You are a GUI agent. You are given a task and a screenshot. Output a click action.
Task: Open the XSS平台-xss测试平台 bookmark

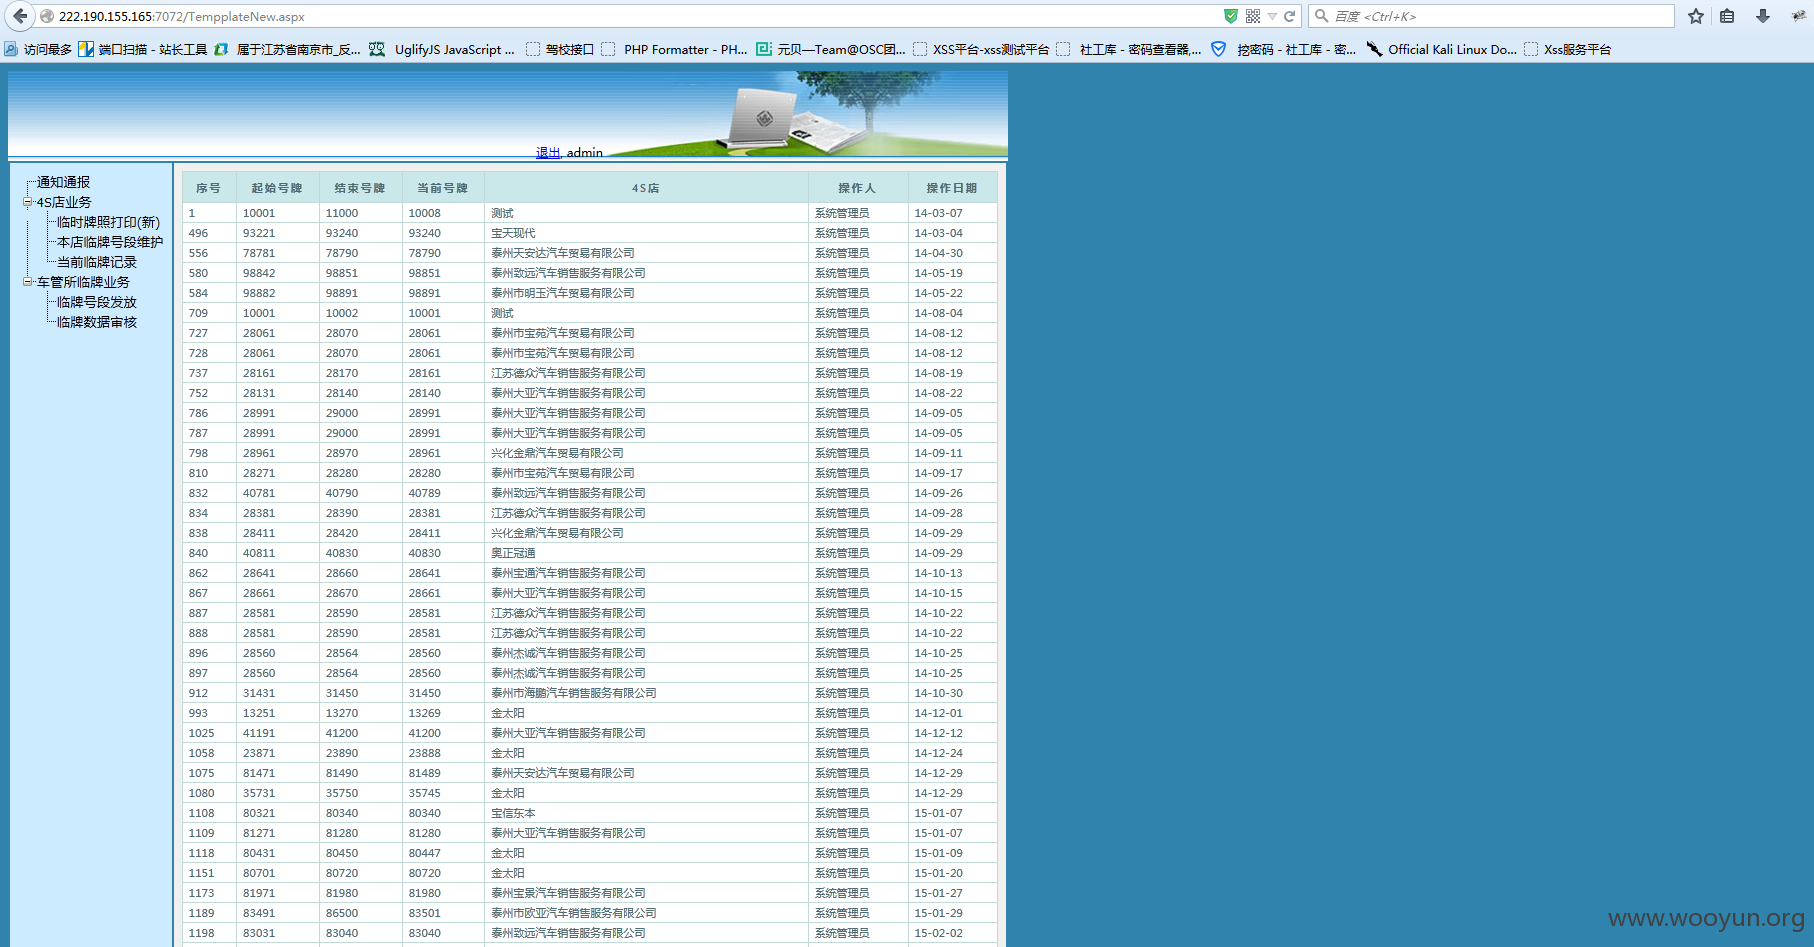tap(981, 49)
